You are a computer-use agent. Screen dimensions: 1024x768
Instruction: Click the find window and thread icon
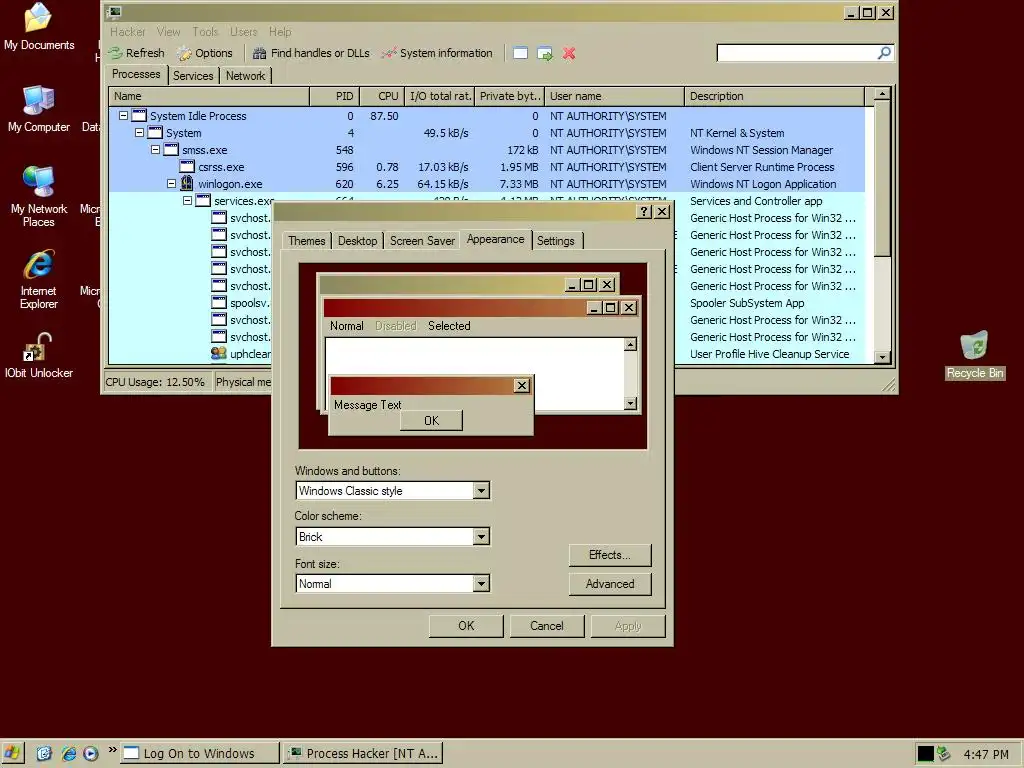[545, 53]
